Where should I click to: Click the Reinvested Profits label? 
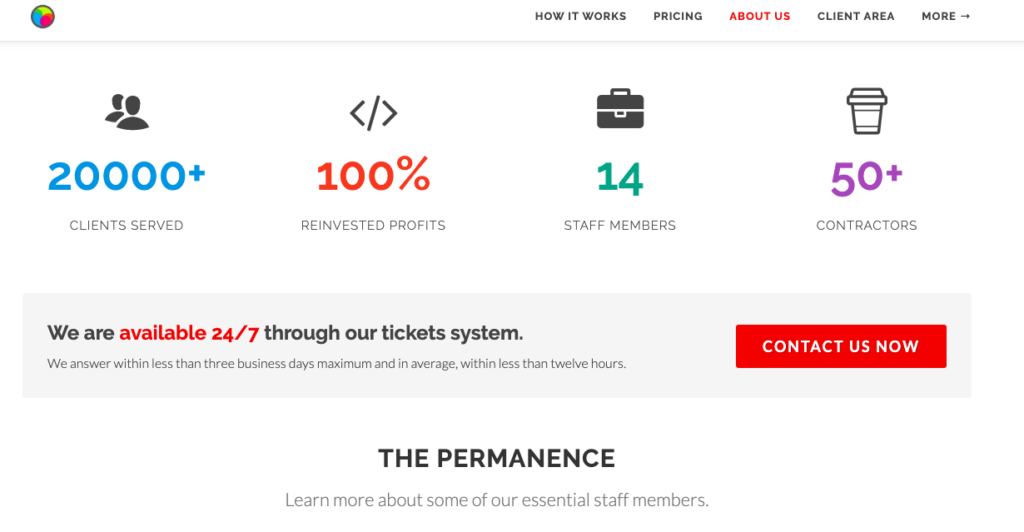pos(374,225)
